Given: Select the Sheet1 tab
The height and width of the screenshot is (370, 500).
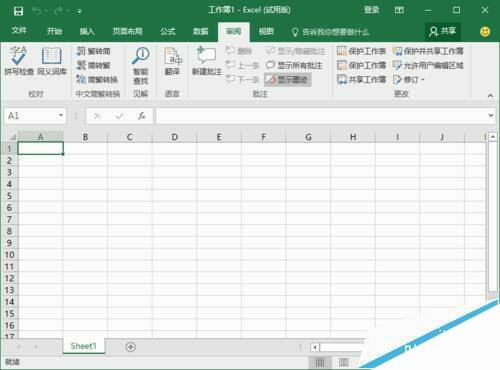Looking at the screenshot, I should click(x=83, y=346).
